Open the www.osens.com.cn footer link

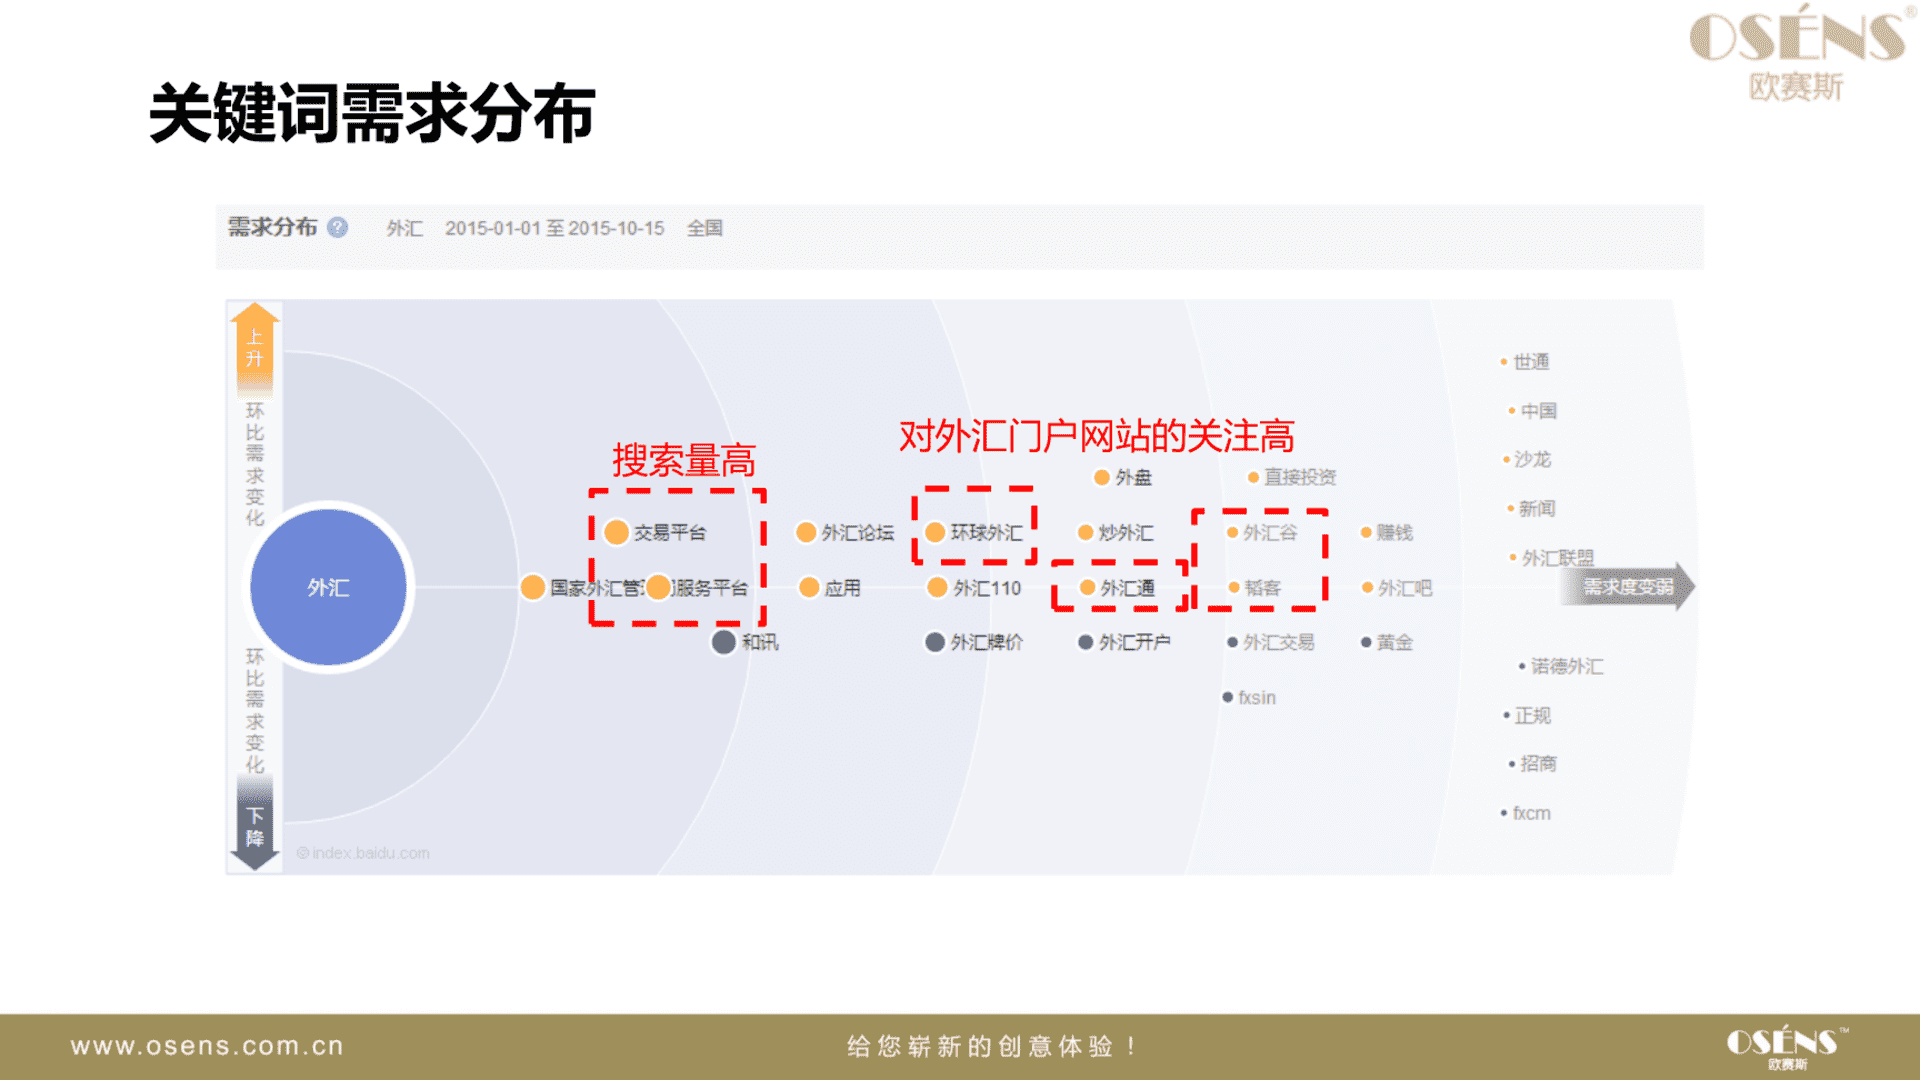pyautogui.click(x=207, y=1046)
